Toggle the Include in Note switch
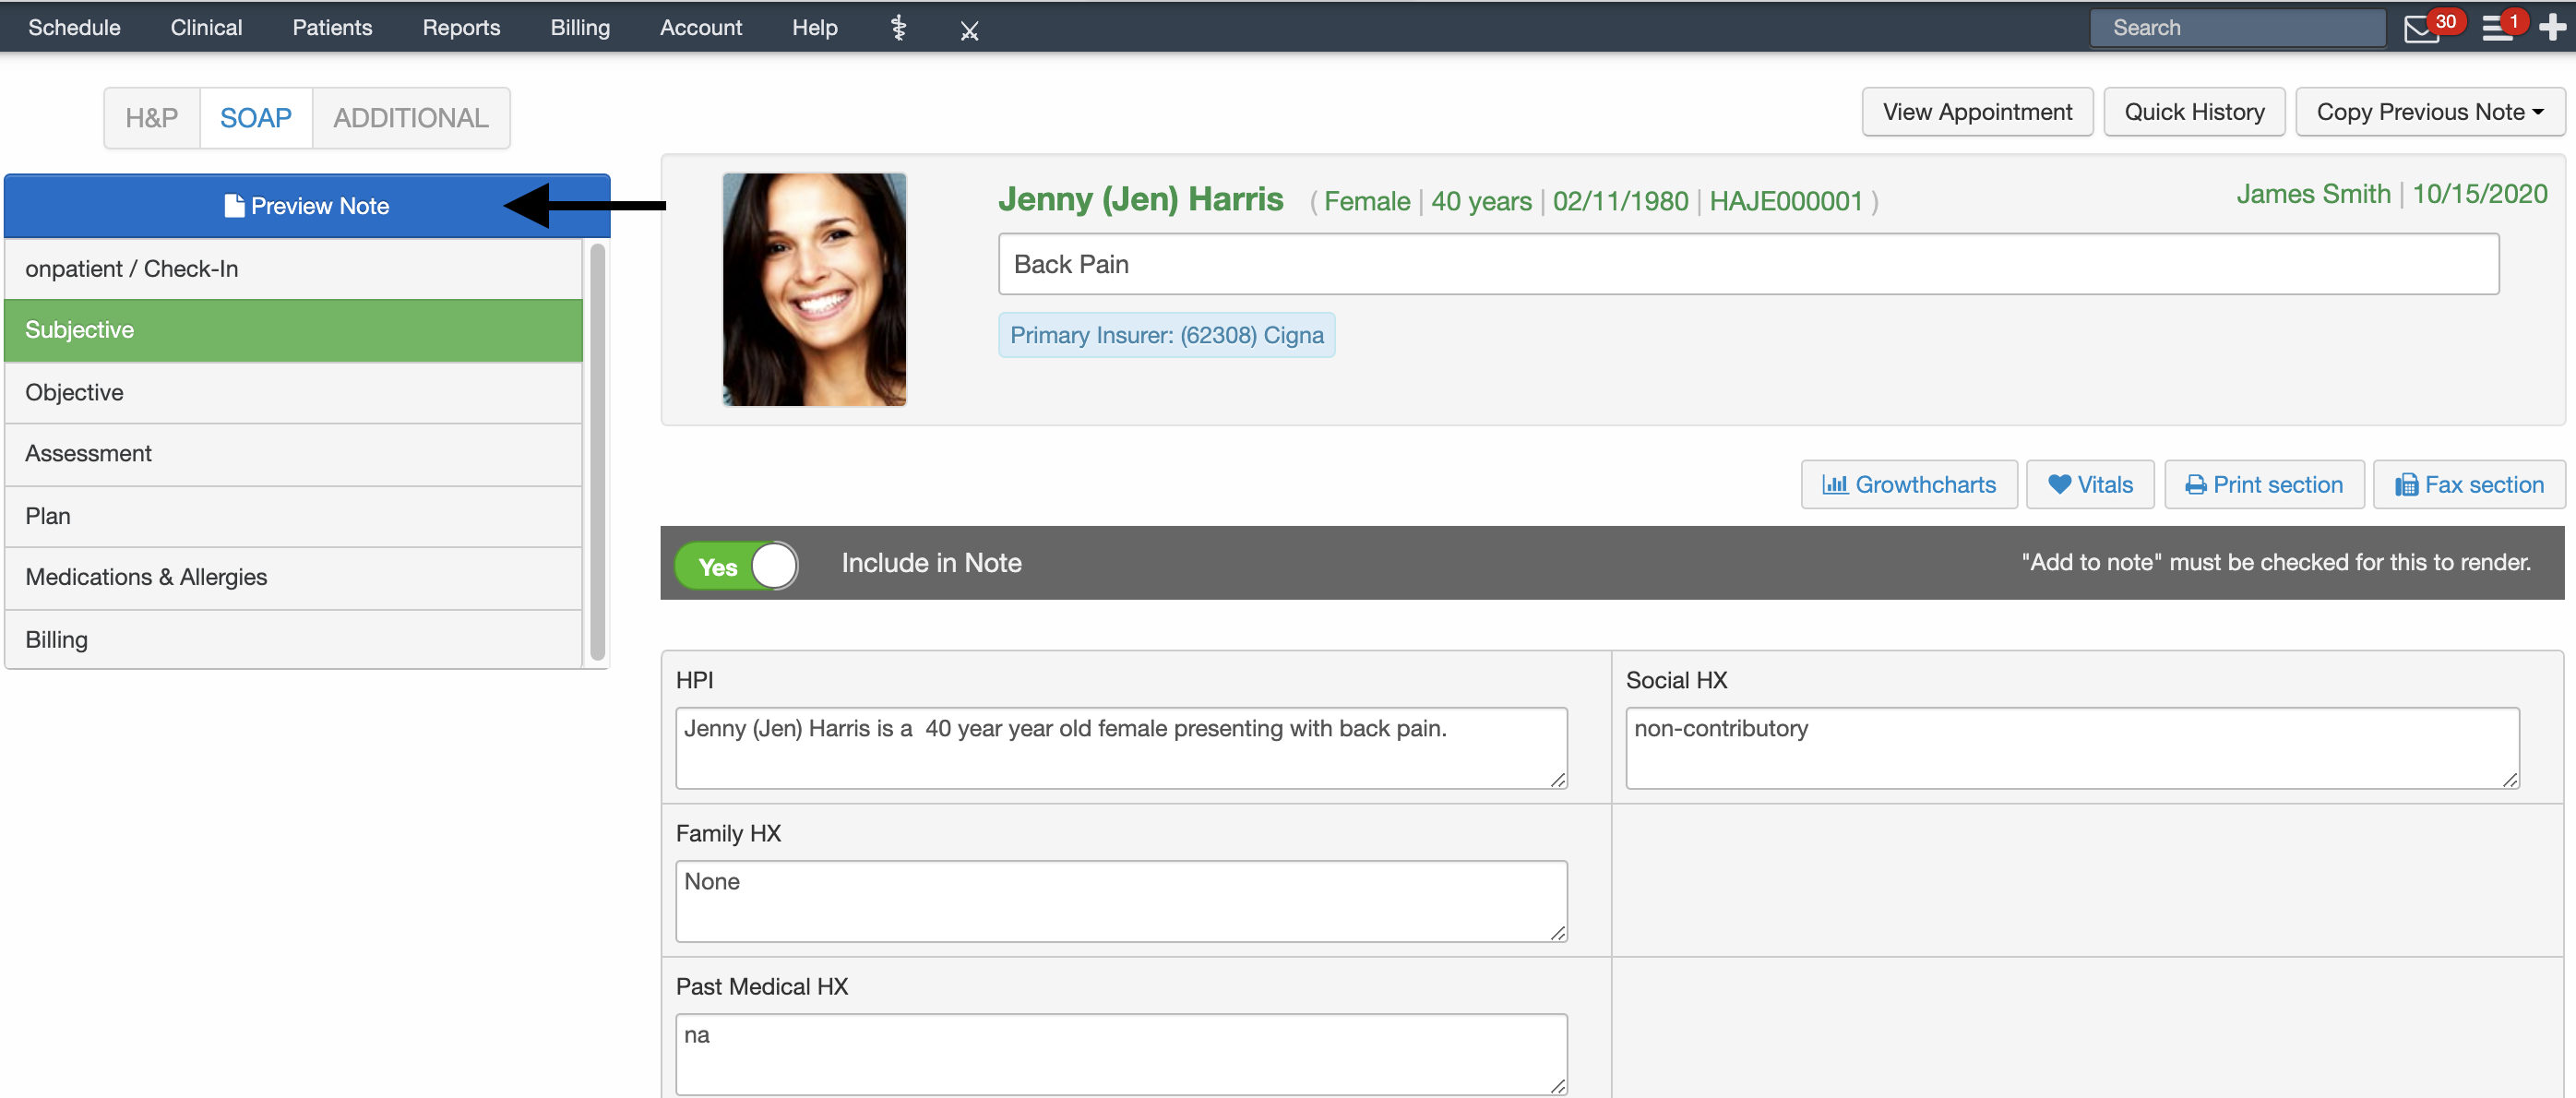This screenshot has width=2576, height=1098. 736,565
